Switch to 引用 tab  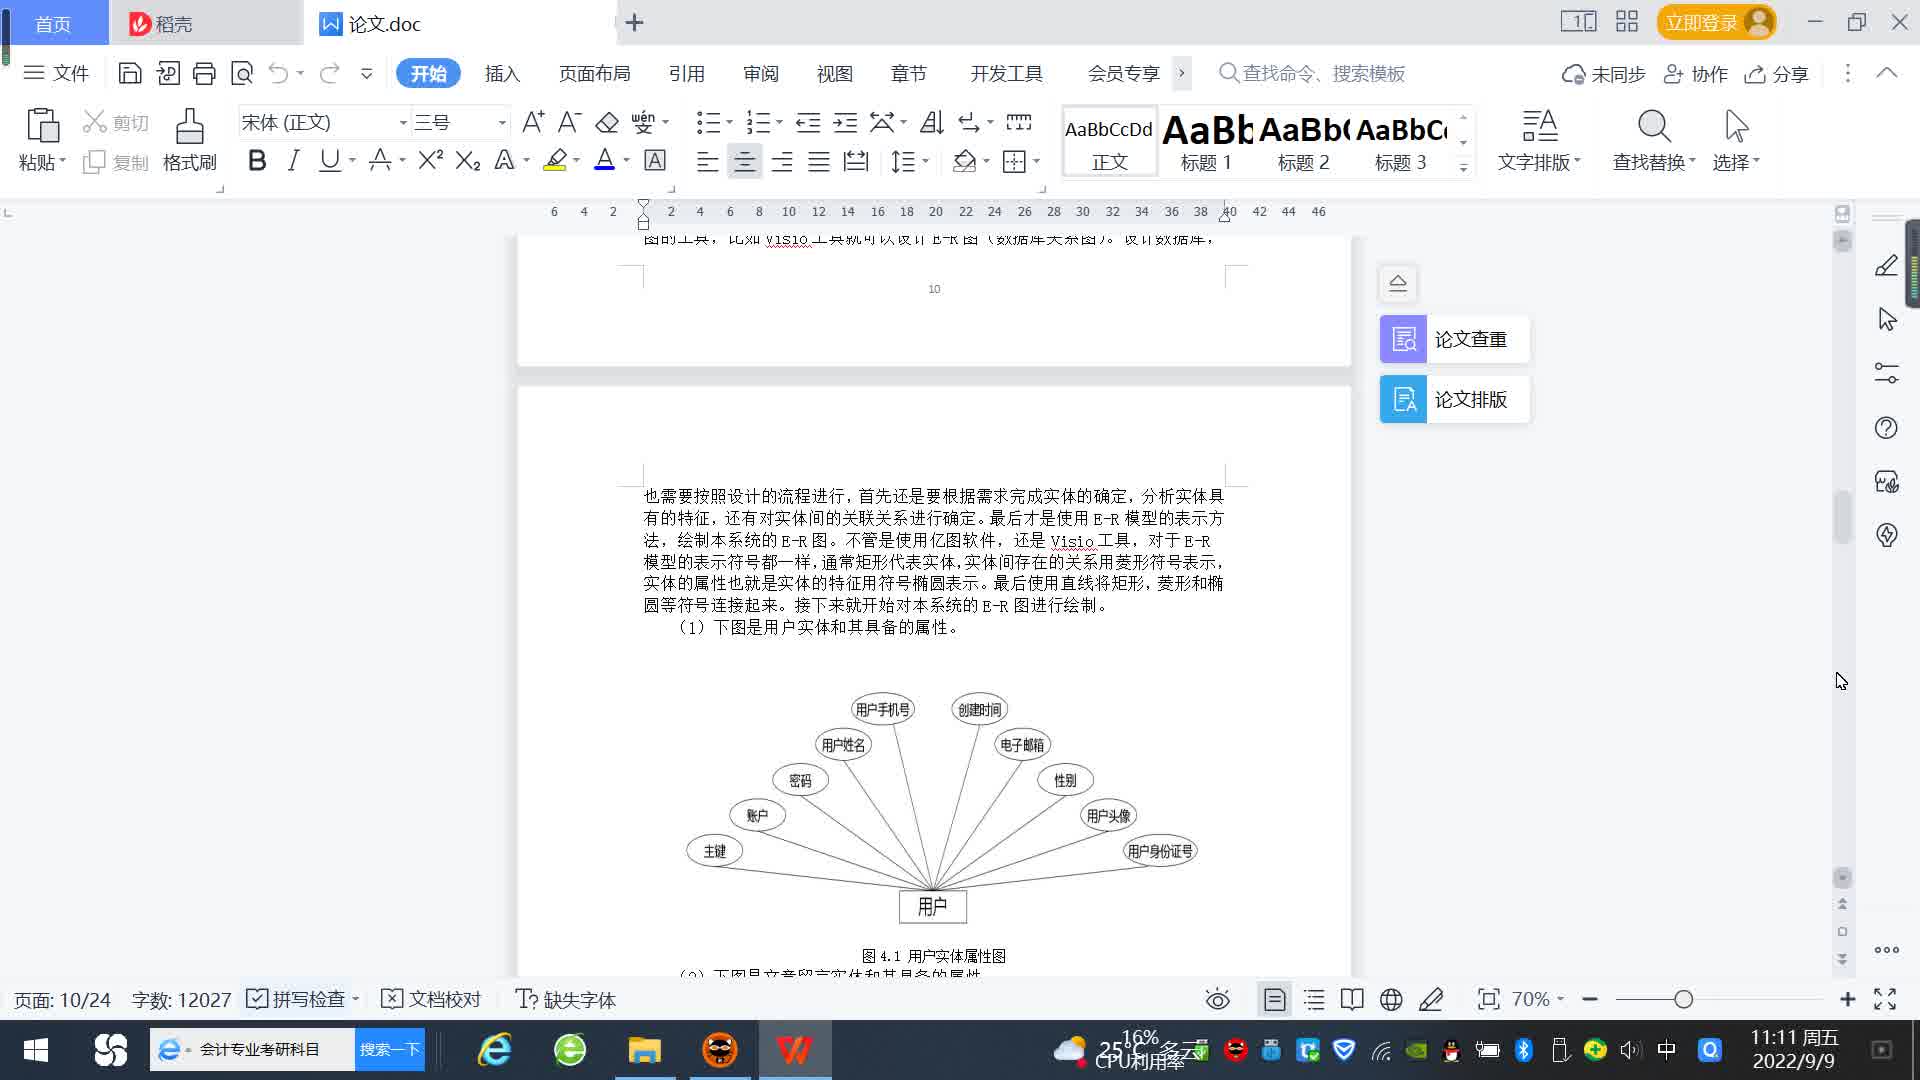[x=686, y=73]
